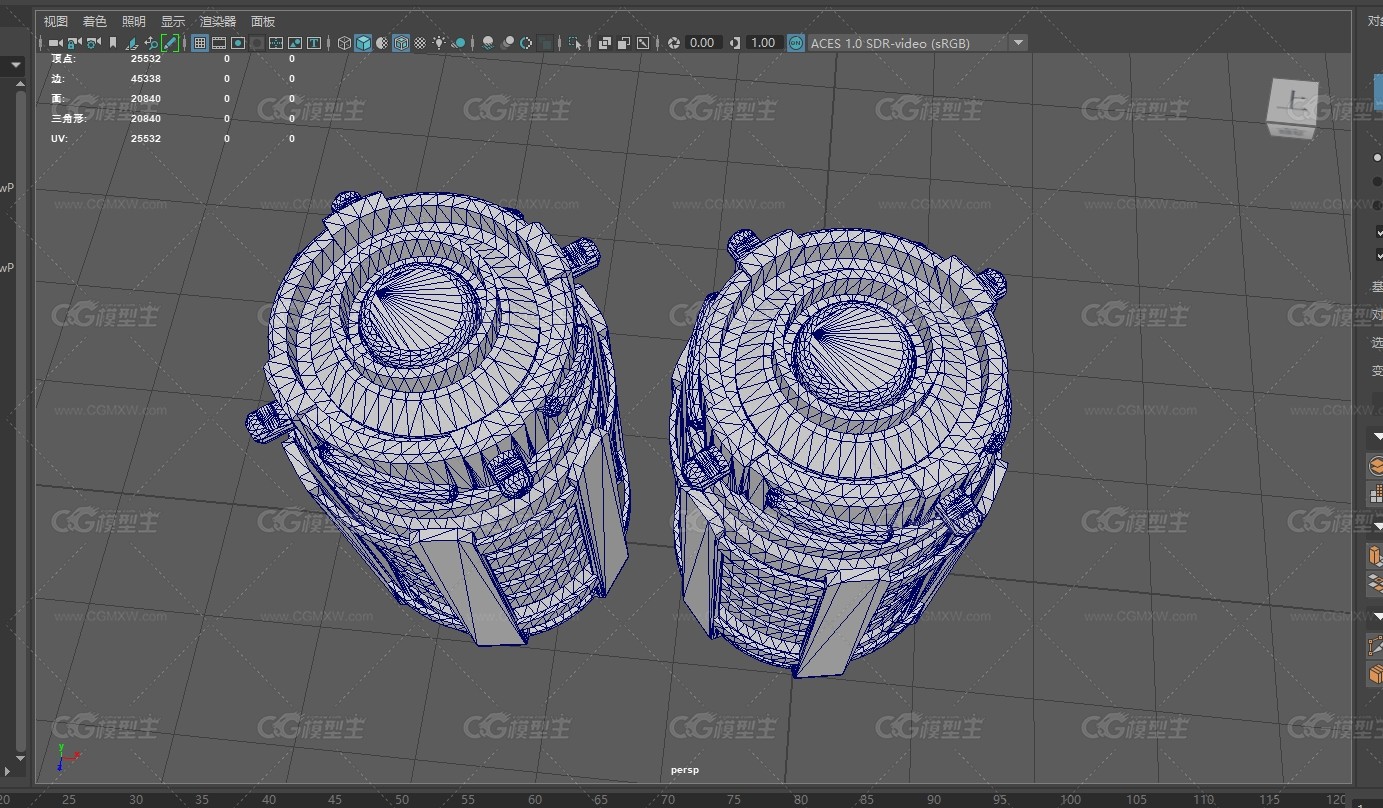Click the time slider at frame 100
1383x808 pixels.
tap(1069, 799)
